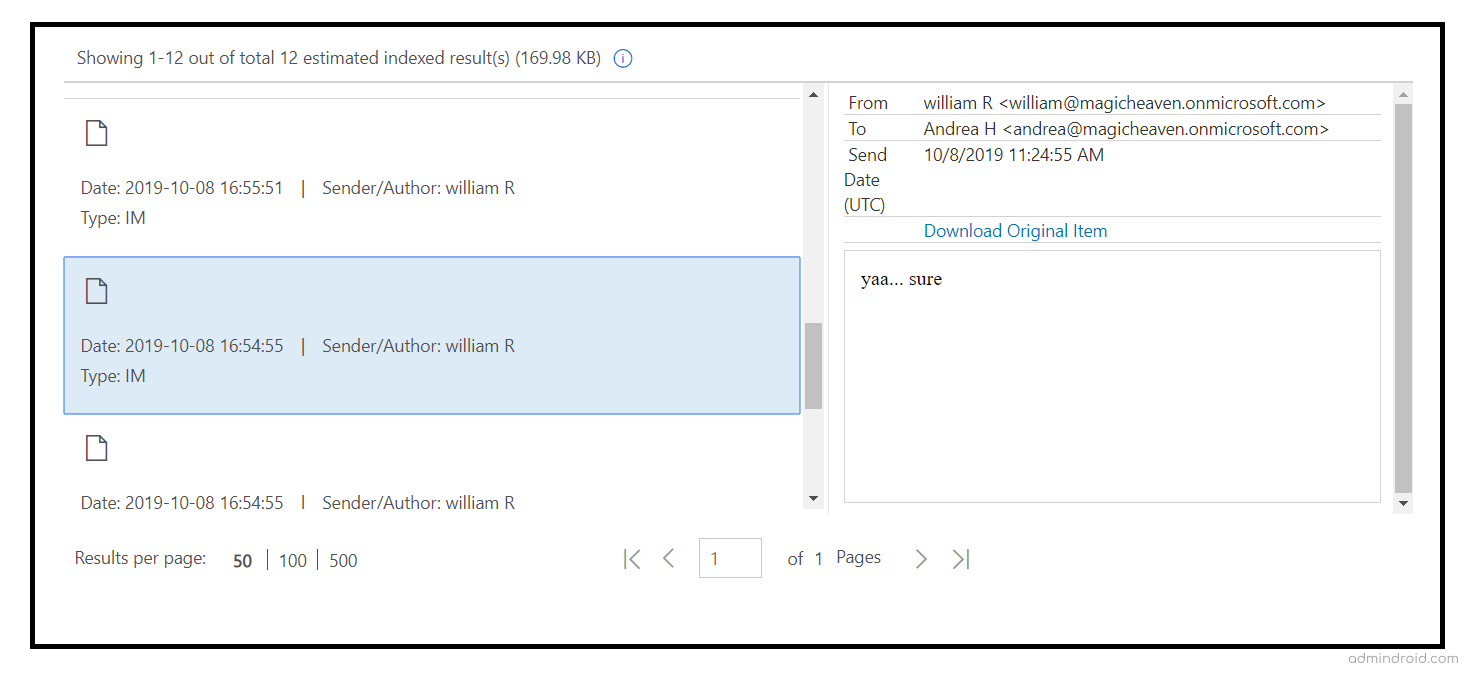Viewport: 1473px width, 679px height.
Task: Select william R's sender email address
Action: (x=1125, y=102)
